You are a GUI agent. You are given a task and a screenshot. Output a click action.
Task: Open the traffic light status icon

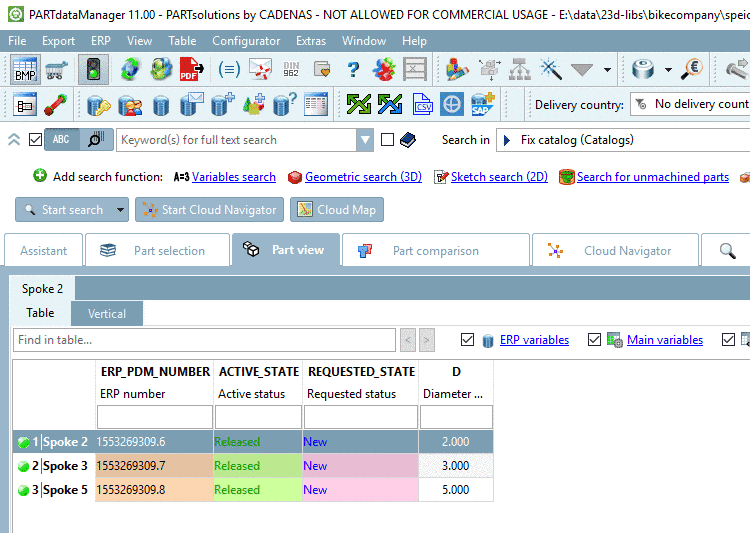point(93,69)
